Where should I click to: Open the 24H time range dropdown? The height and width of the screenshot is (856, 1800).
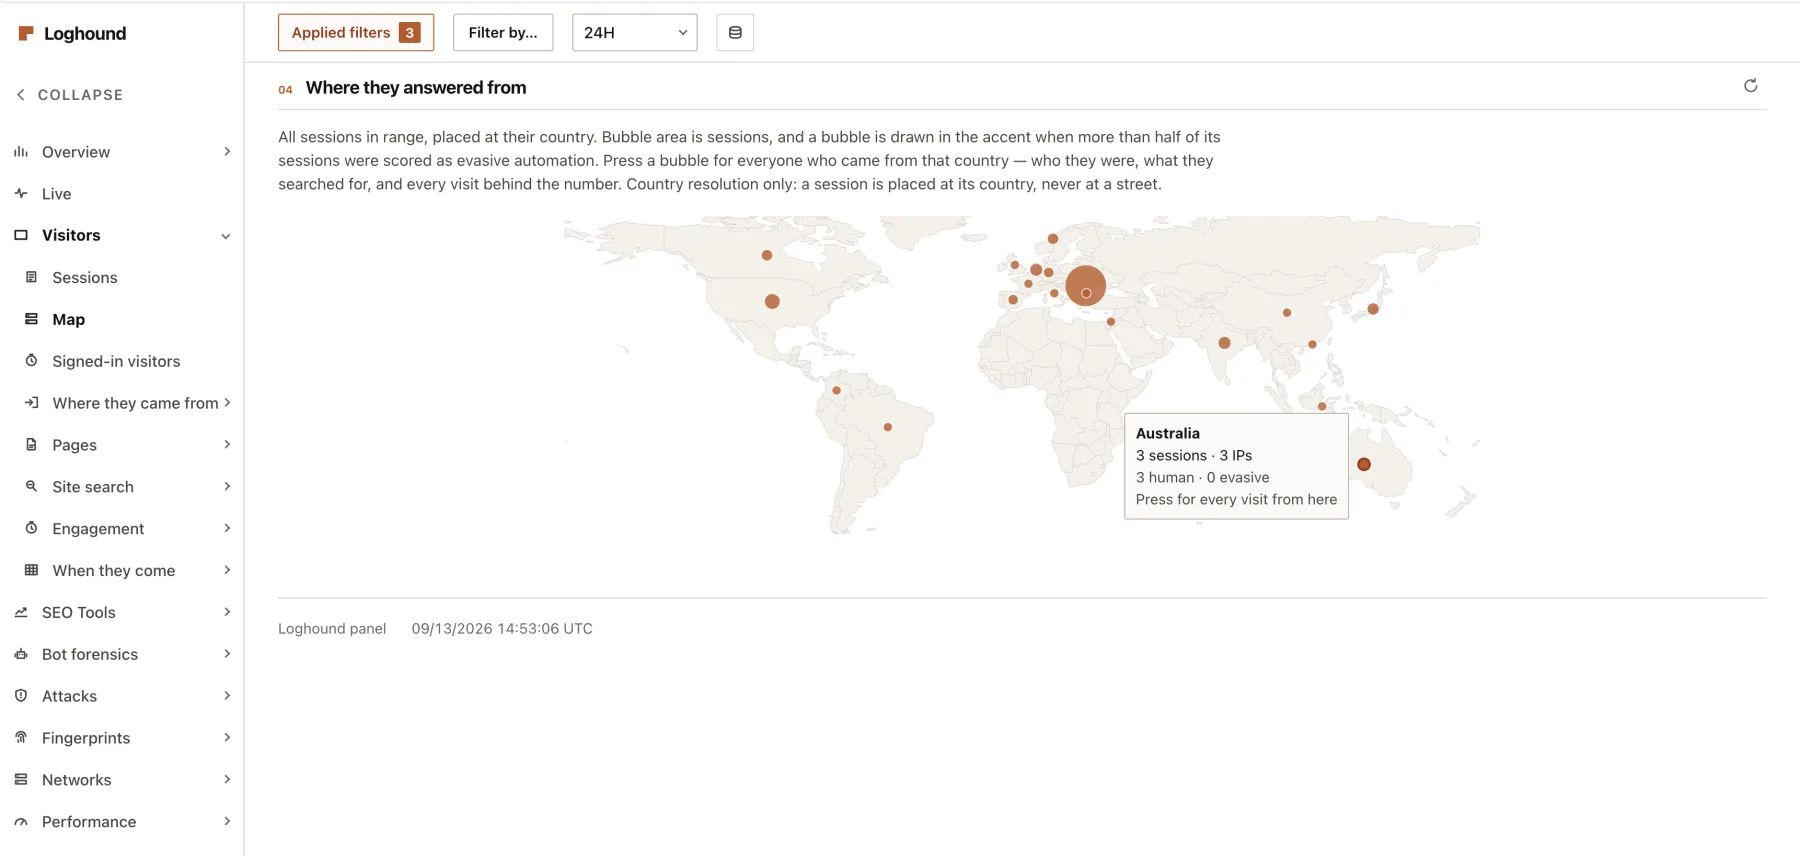(x=634, y=33)
